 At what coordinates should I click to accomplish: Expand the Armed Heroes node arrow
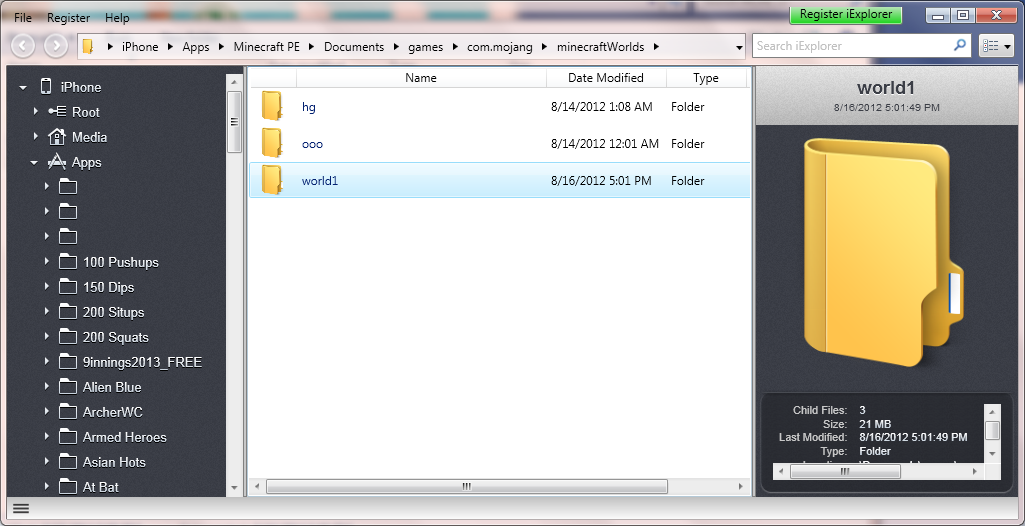[x=47, y=436]
